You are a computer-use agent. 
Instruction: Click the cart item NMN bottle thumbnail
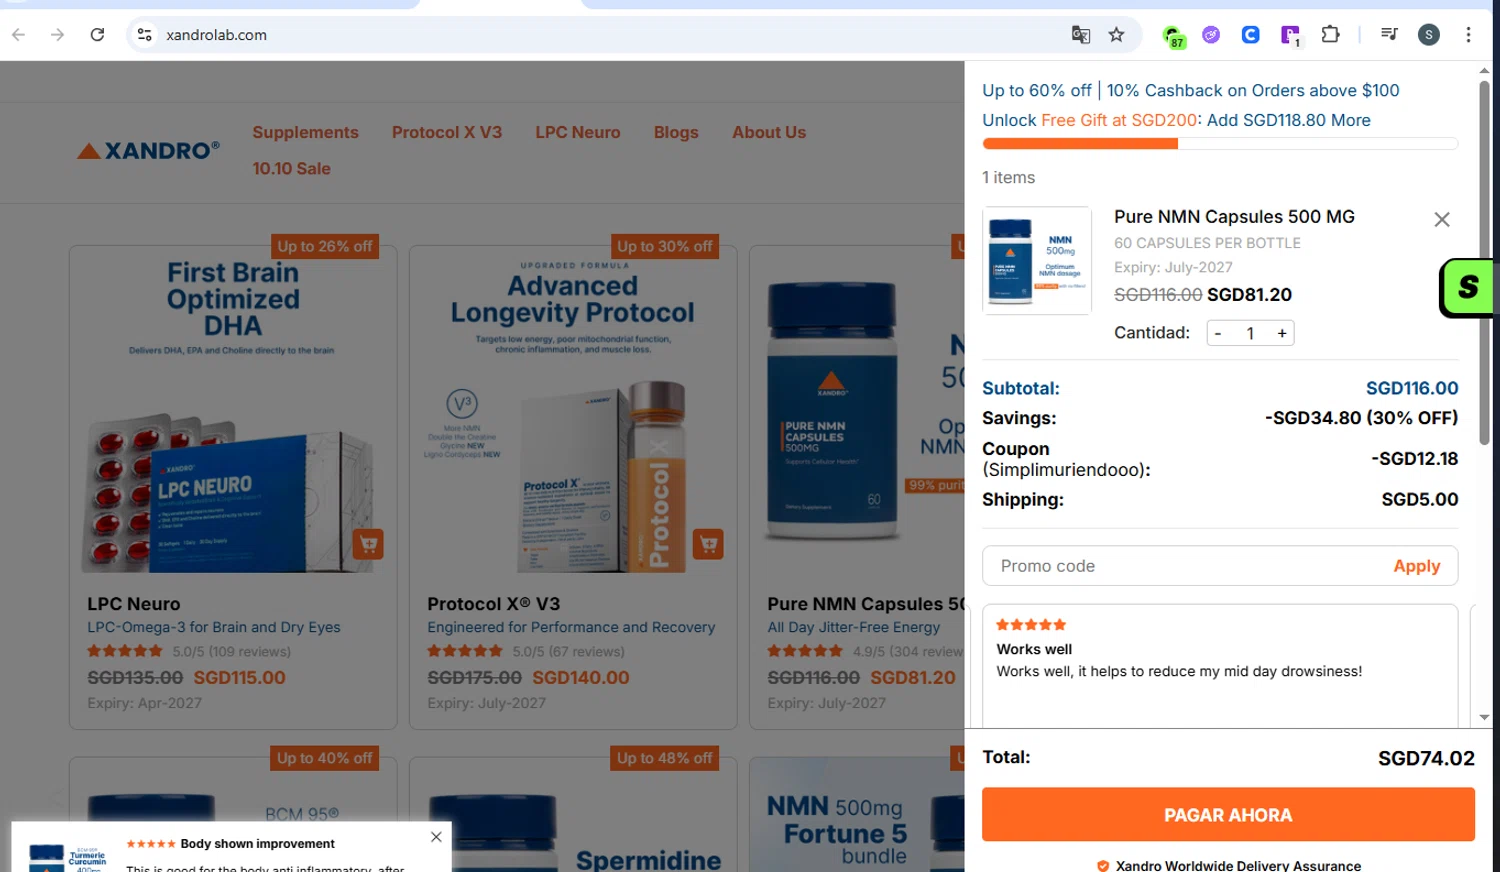tap(1037, 260)
